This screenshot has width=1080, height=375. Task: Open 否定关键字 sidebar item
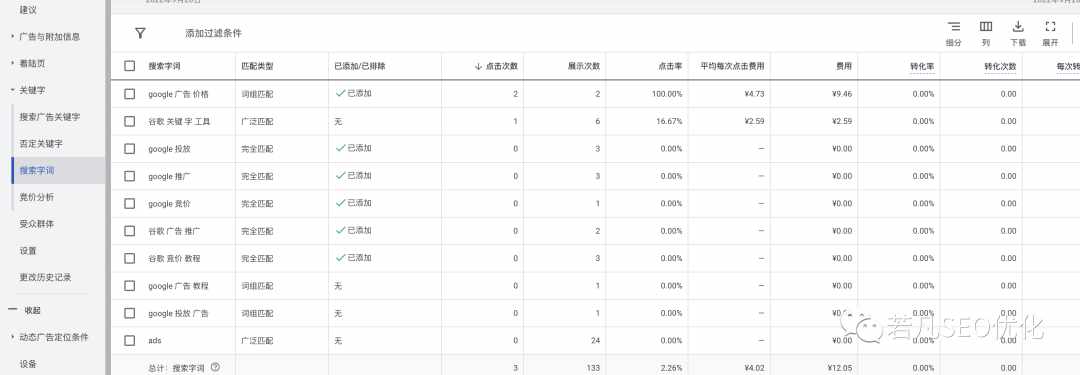point(41,144)
